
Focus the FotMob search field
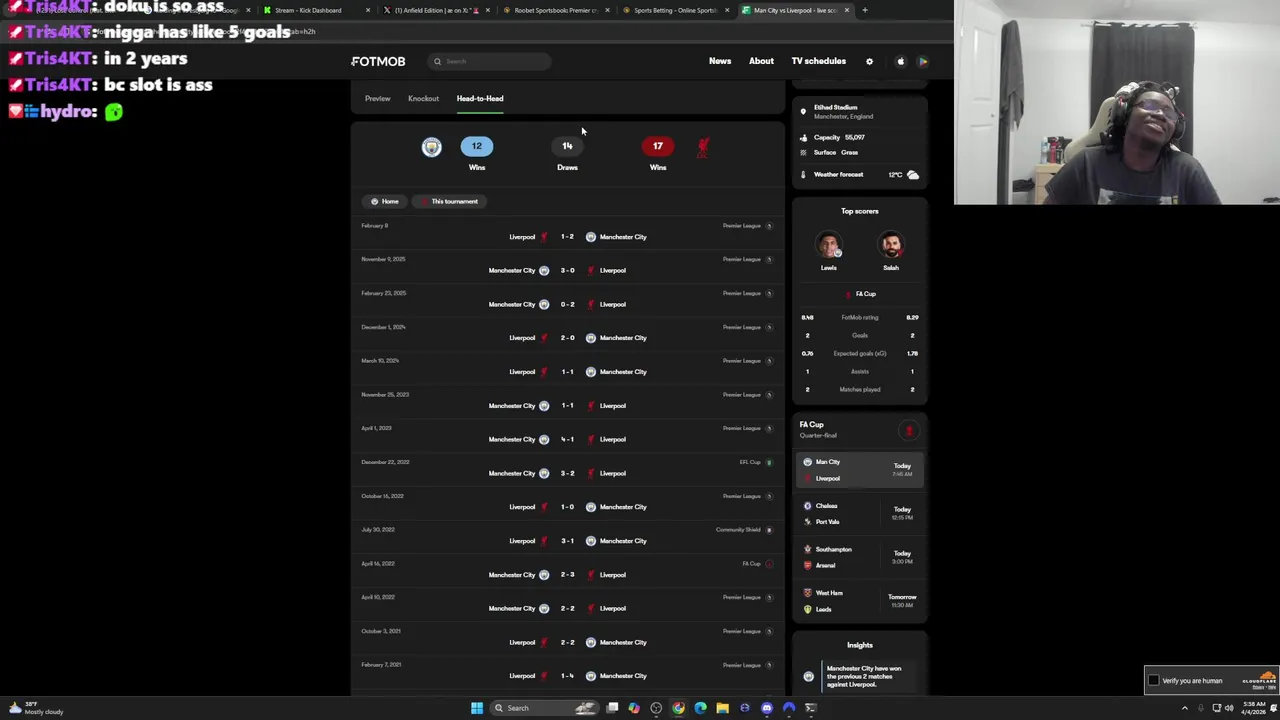490,62
